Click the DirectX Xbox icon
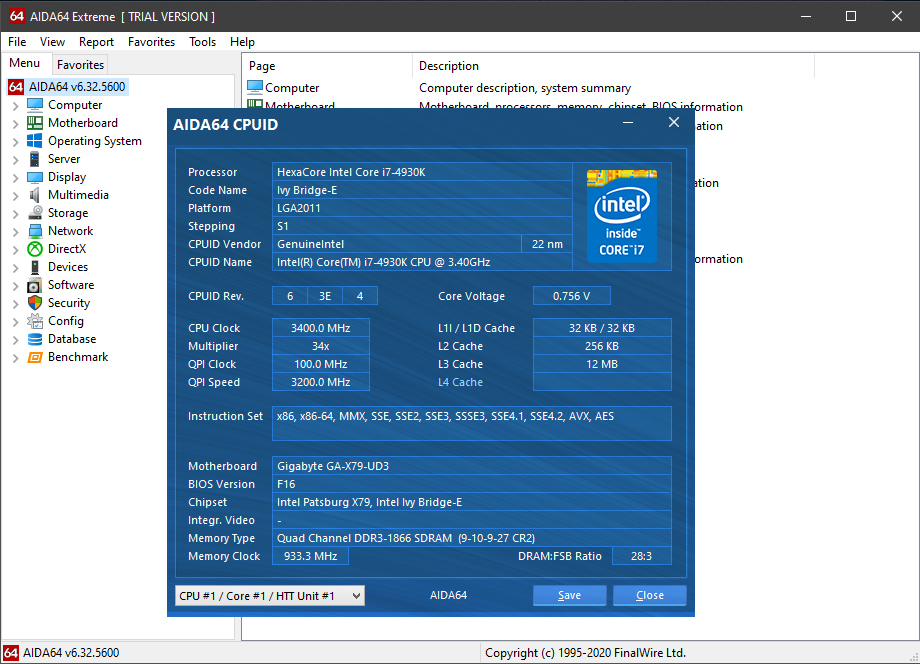The image size is (920, 664). [x=35, y=249]
